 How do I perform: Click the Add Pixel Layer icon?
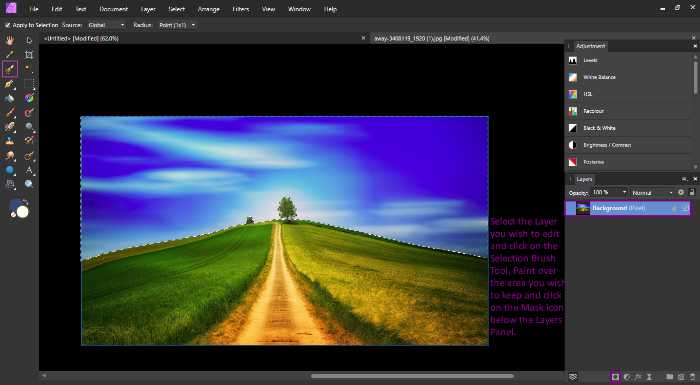pyautogui.click(x=681, y=377)
